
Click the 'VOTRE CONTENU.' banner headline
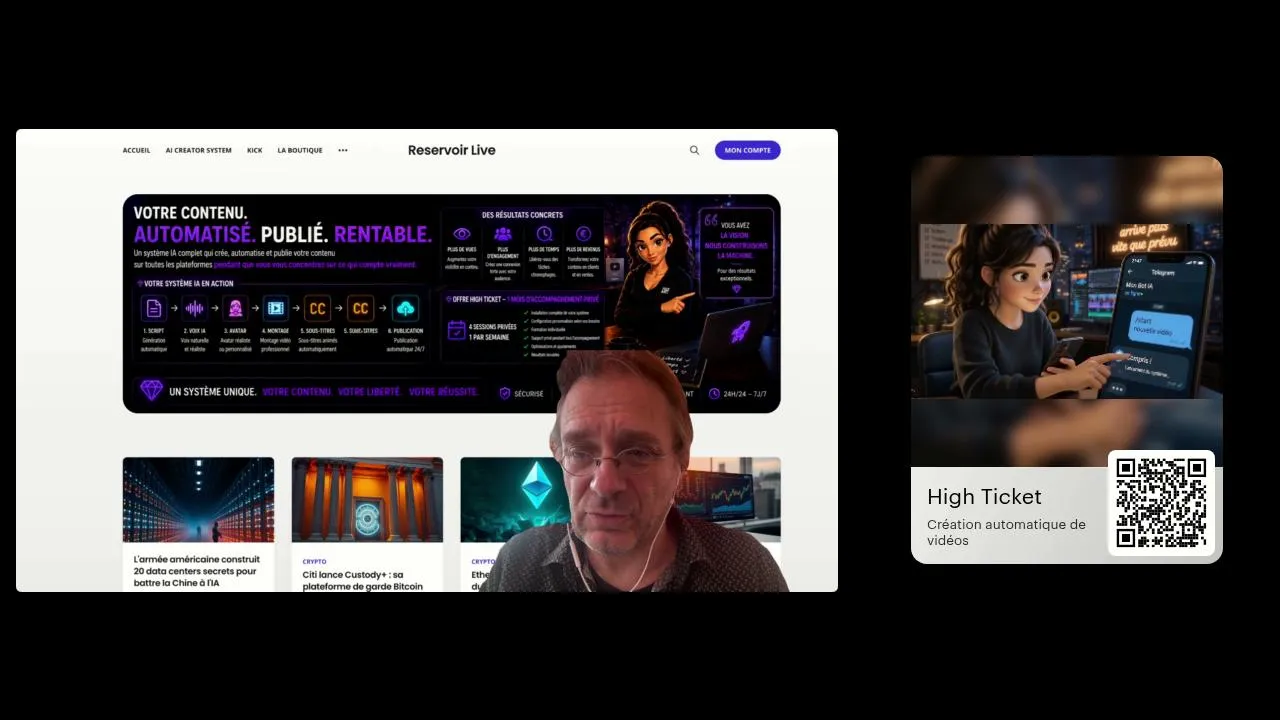tap(190, 213)
